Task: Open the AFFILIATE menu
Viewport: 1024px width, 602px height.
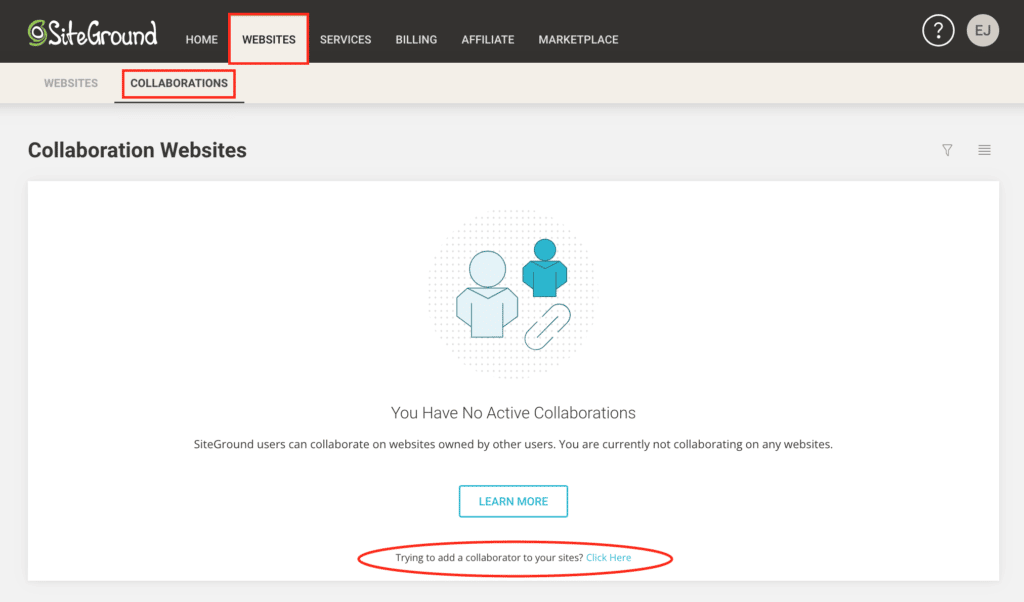Action: pyautogui.click(x=488, y=40)
